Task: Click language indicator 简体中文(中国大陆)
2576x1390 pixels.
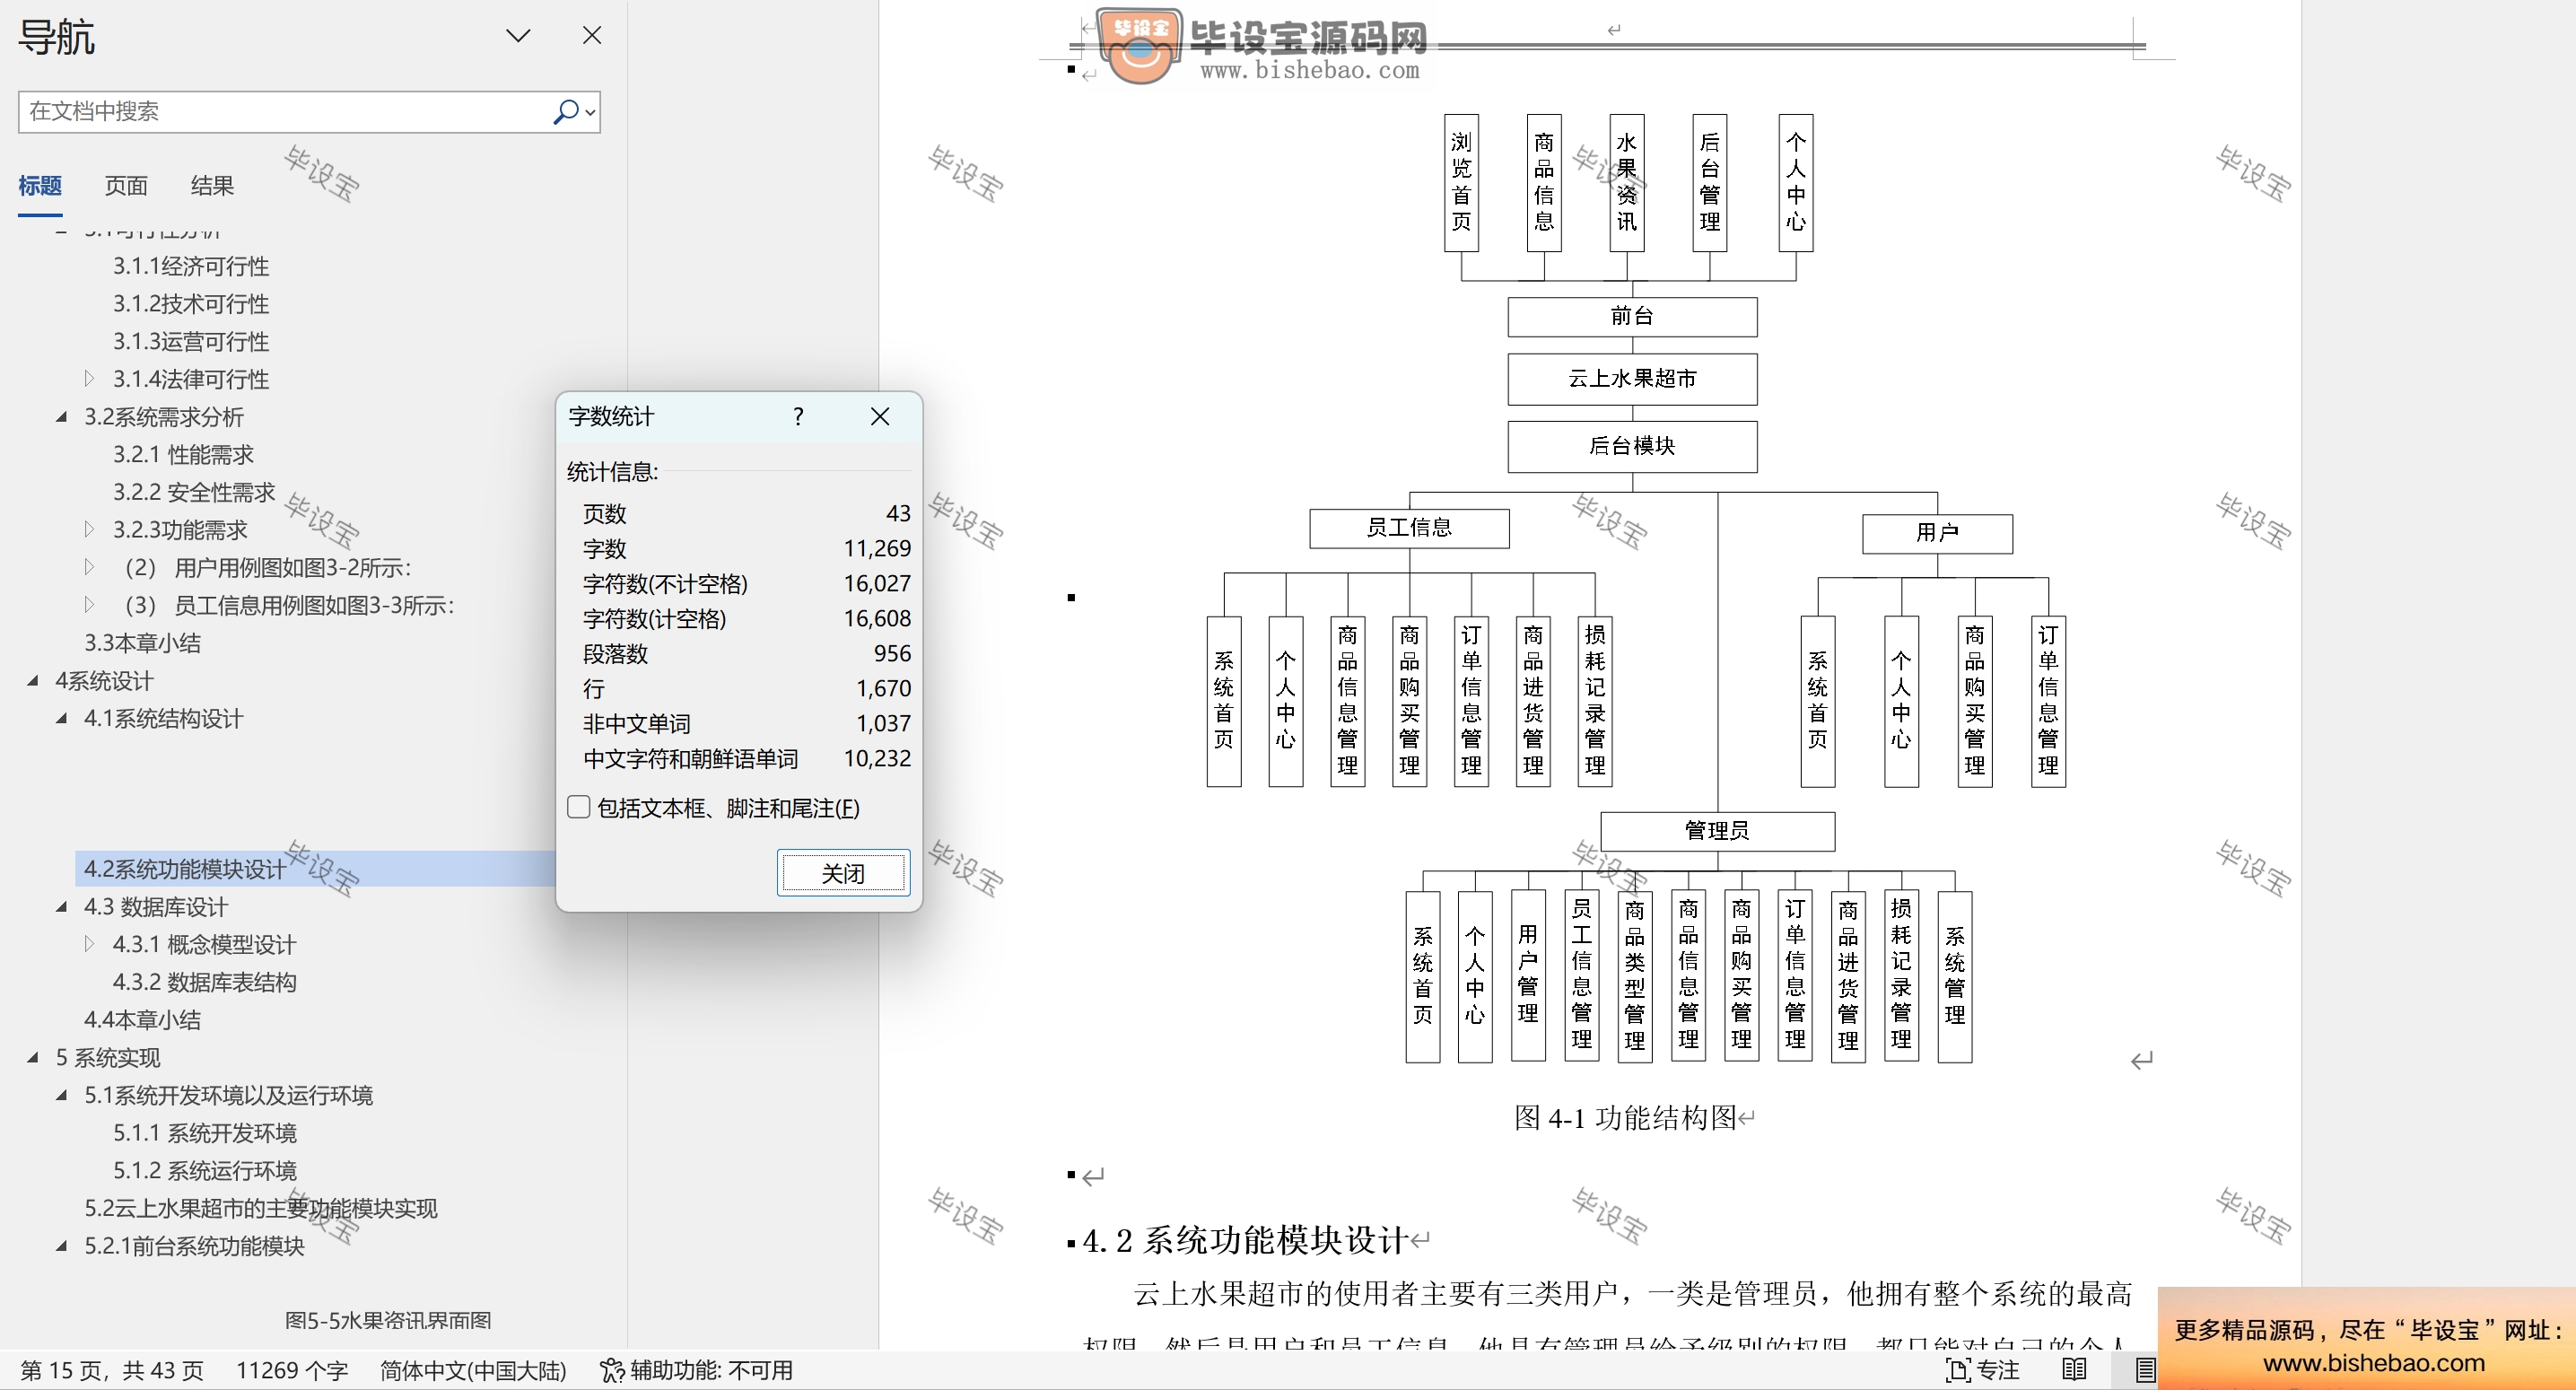Action: (x=473, y=1370)
